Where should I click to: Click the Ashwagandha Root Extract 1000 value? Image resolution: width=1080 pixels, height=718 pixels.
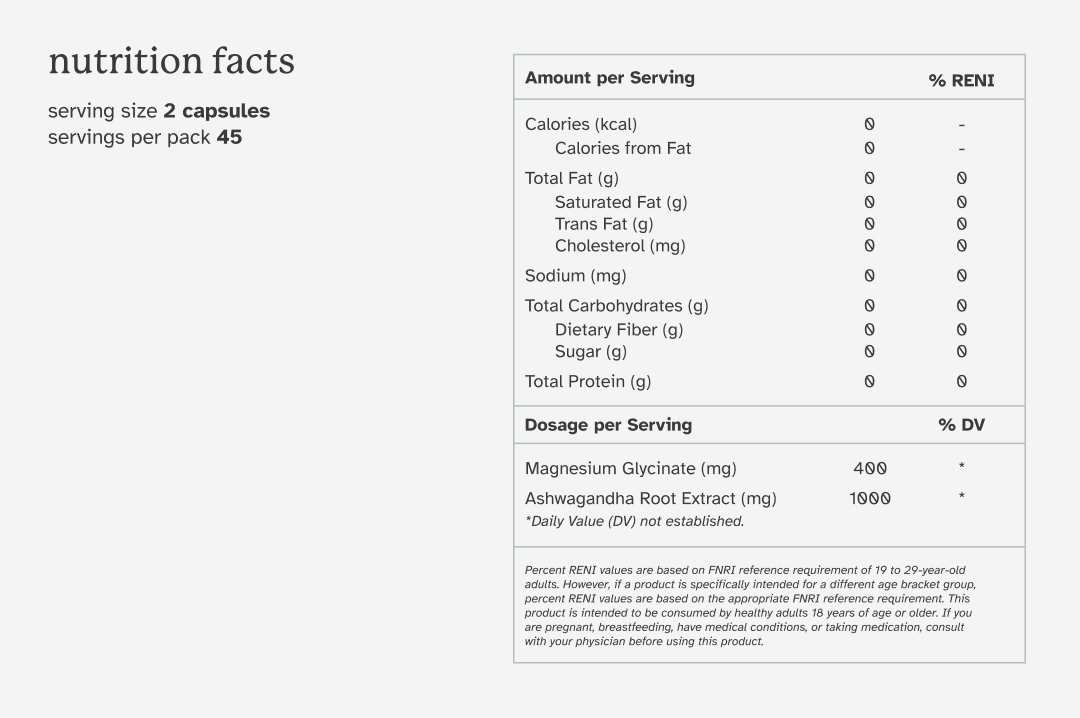pos(870,499)
